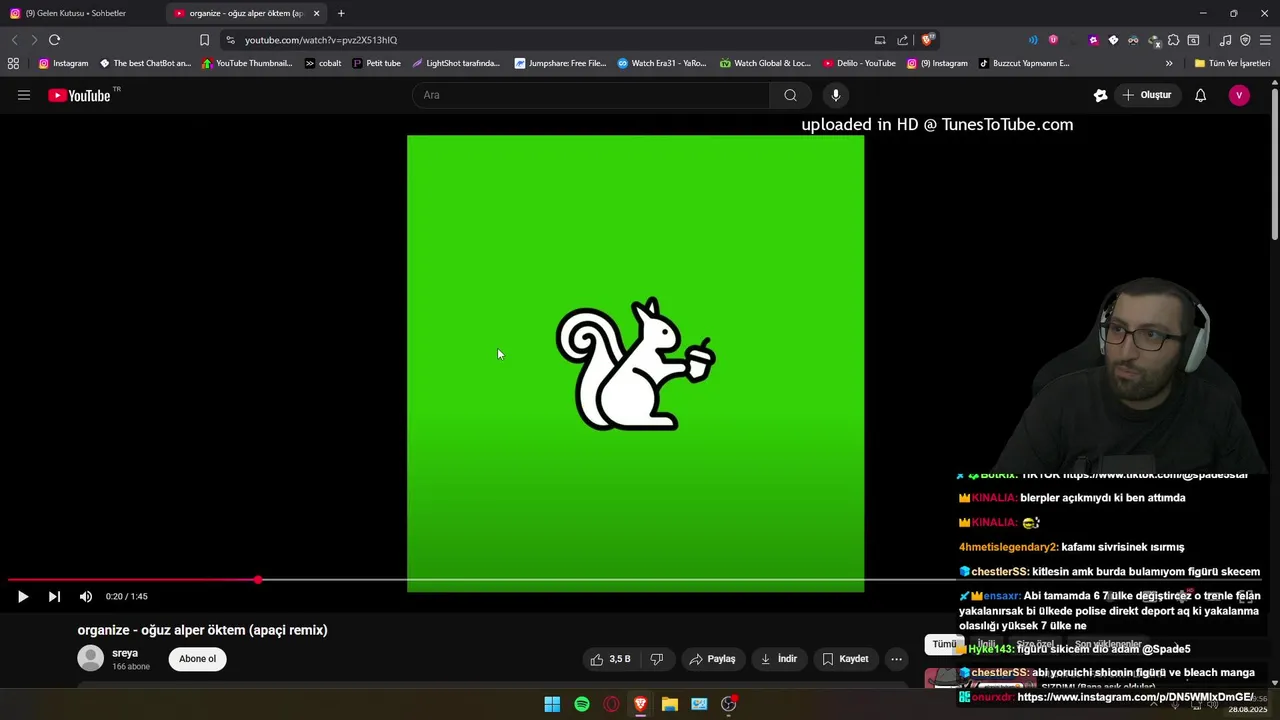Open the account avatar menu

pos(1239,95)
